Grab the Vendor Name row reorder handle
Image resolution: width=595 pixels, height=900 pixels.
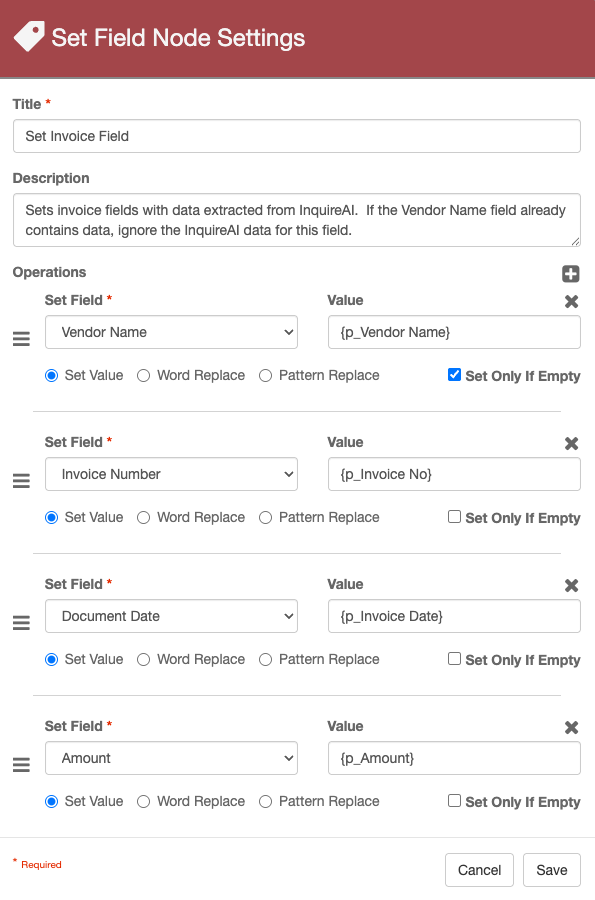(x=21, y=339)
